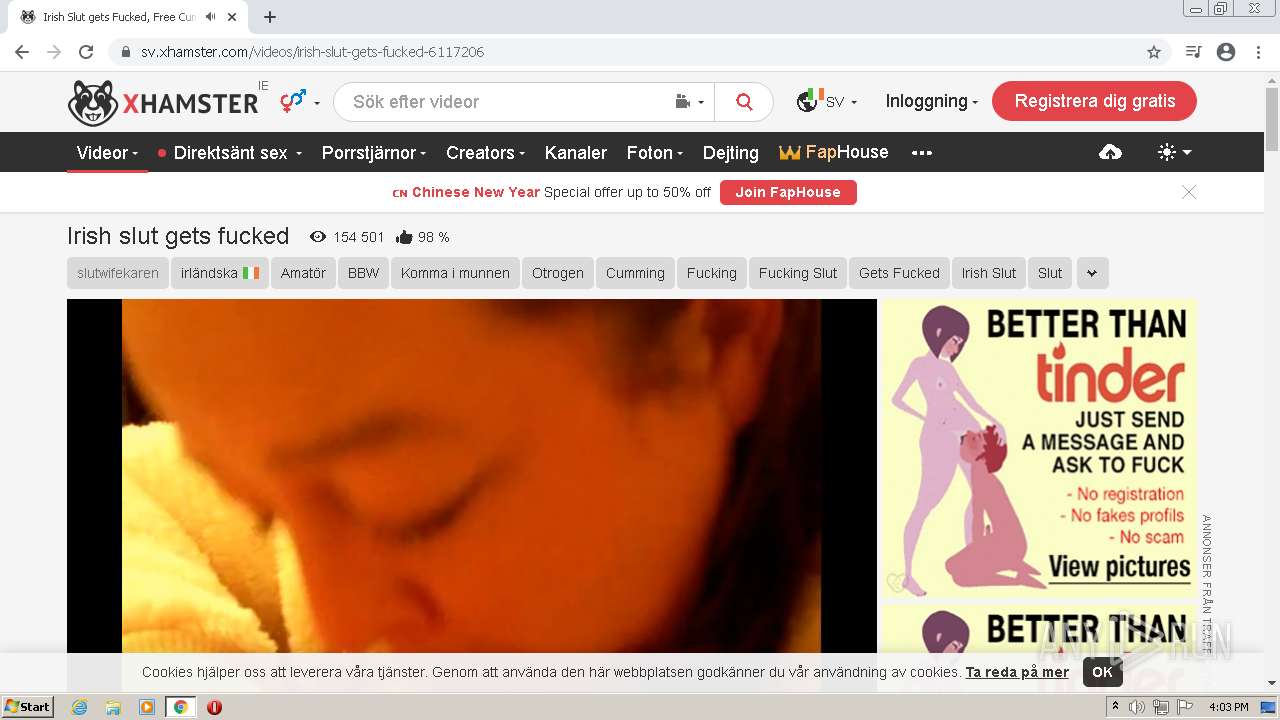Open the Ta reda på mer link
This screenshot has width=1280, height=720.
tap(1017, 672)
